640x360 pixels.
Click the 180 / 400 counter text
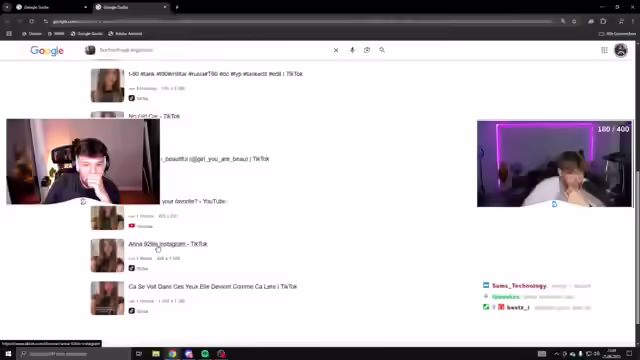coord(613,129)
